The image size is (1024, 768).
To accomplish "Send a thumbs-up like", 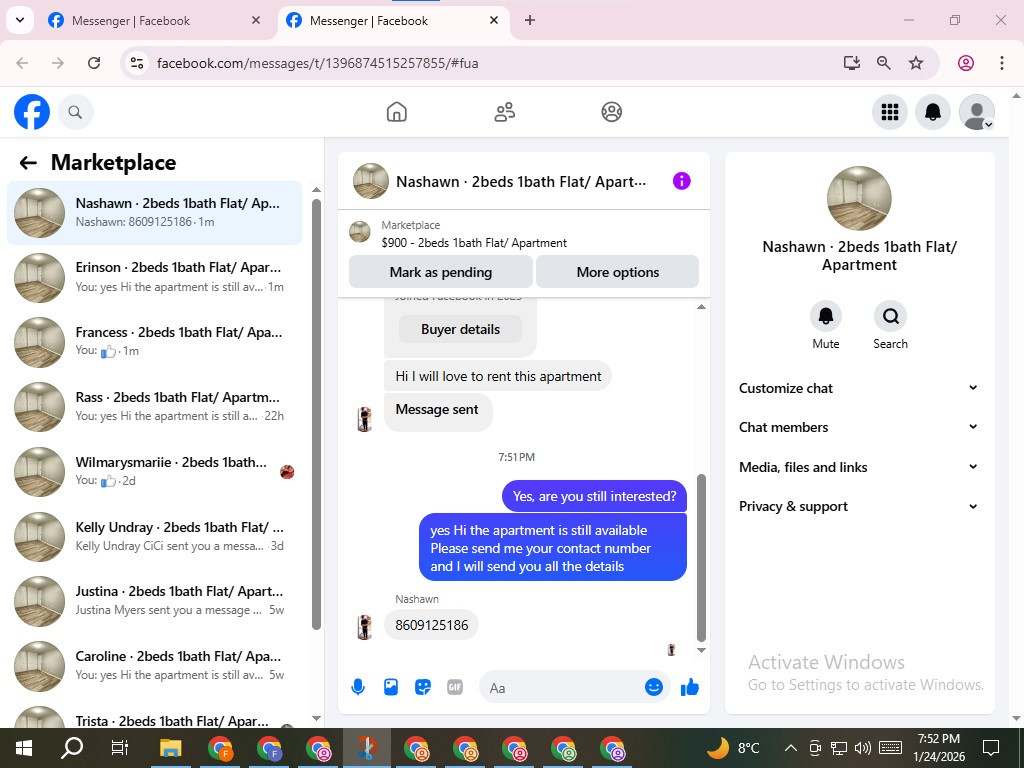I will tap(690, 687).
